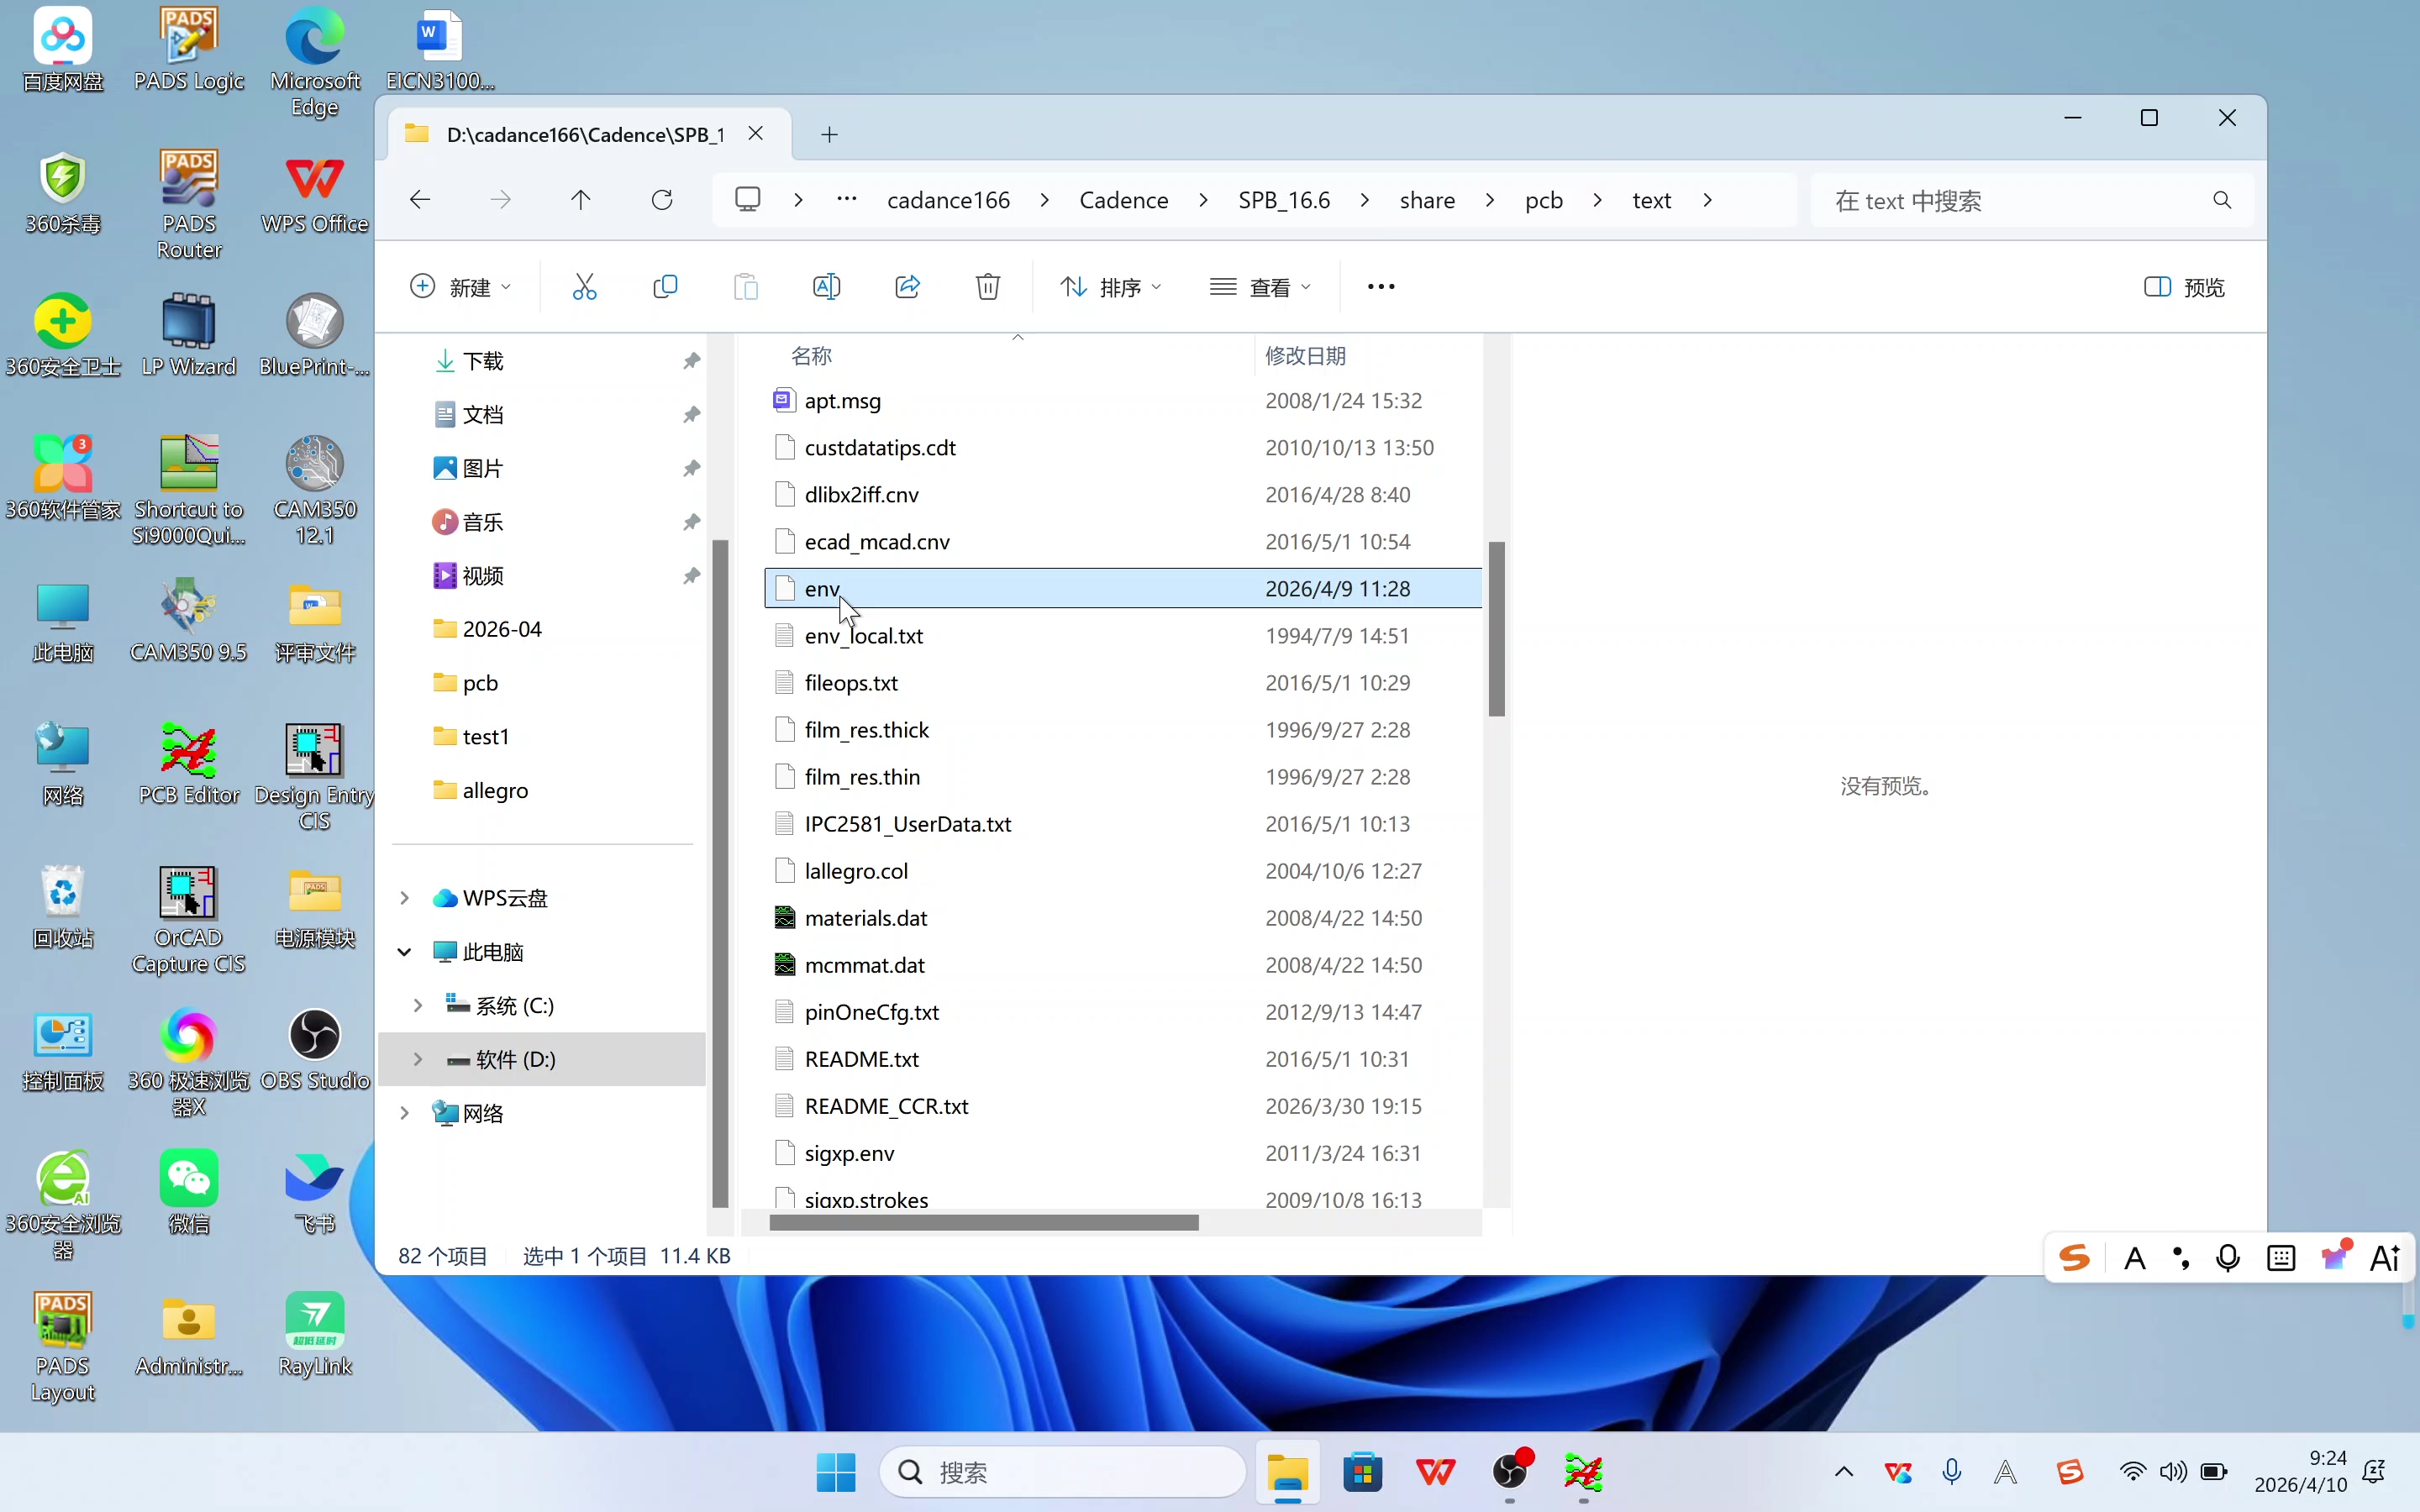Open File Explorer from the taskbar

[1288, 1472]
